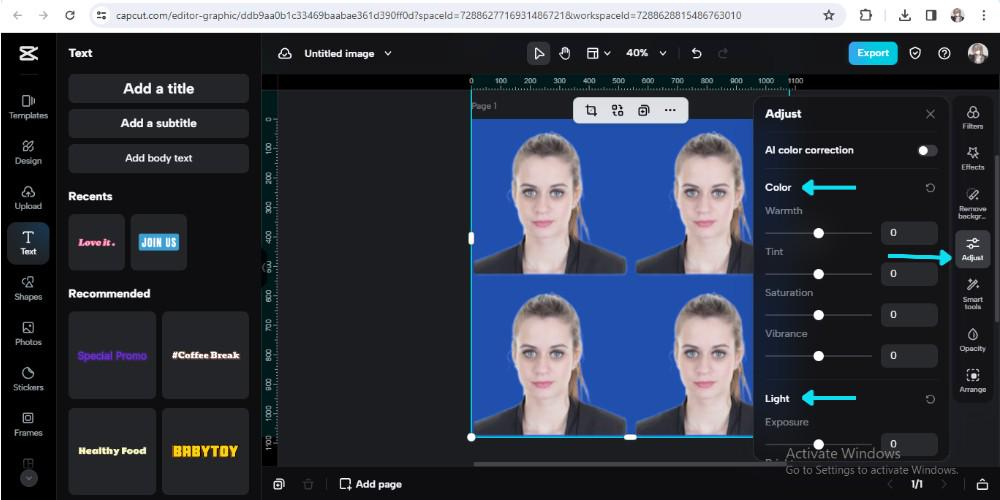1000x500 pixels.
Task: Click the duplicate icon in floating toolbar
Action: coord(643,110)
